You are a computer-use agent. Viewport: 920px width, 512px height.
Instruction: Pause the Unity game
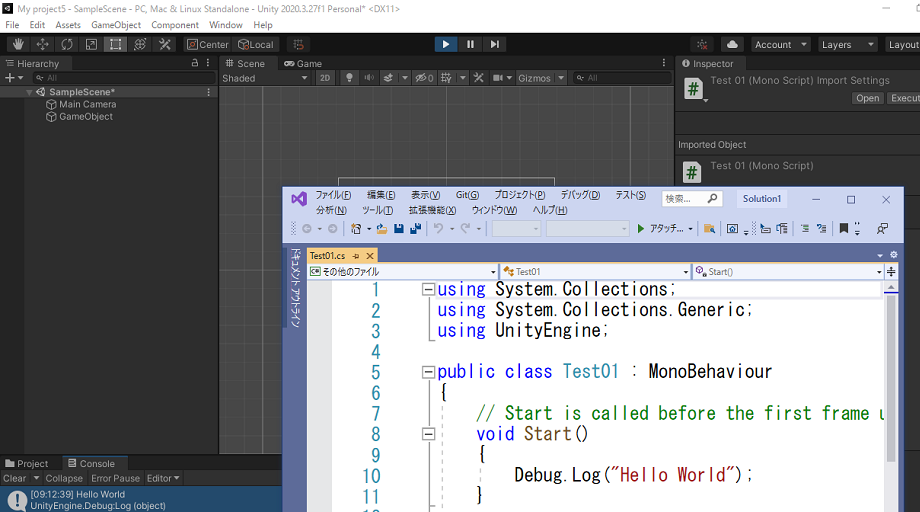coord(470,44)
